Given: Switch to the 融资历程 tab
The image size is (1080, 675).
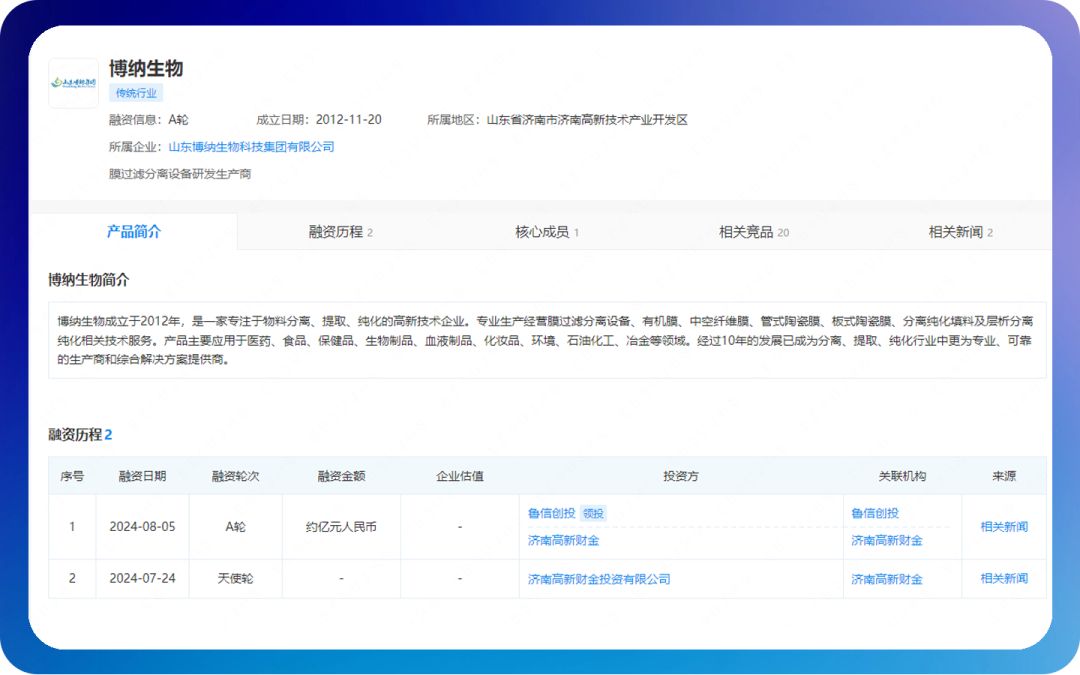Looking at the screenshot, I should click(341, 232).
